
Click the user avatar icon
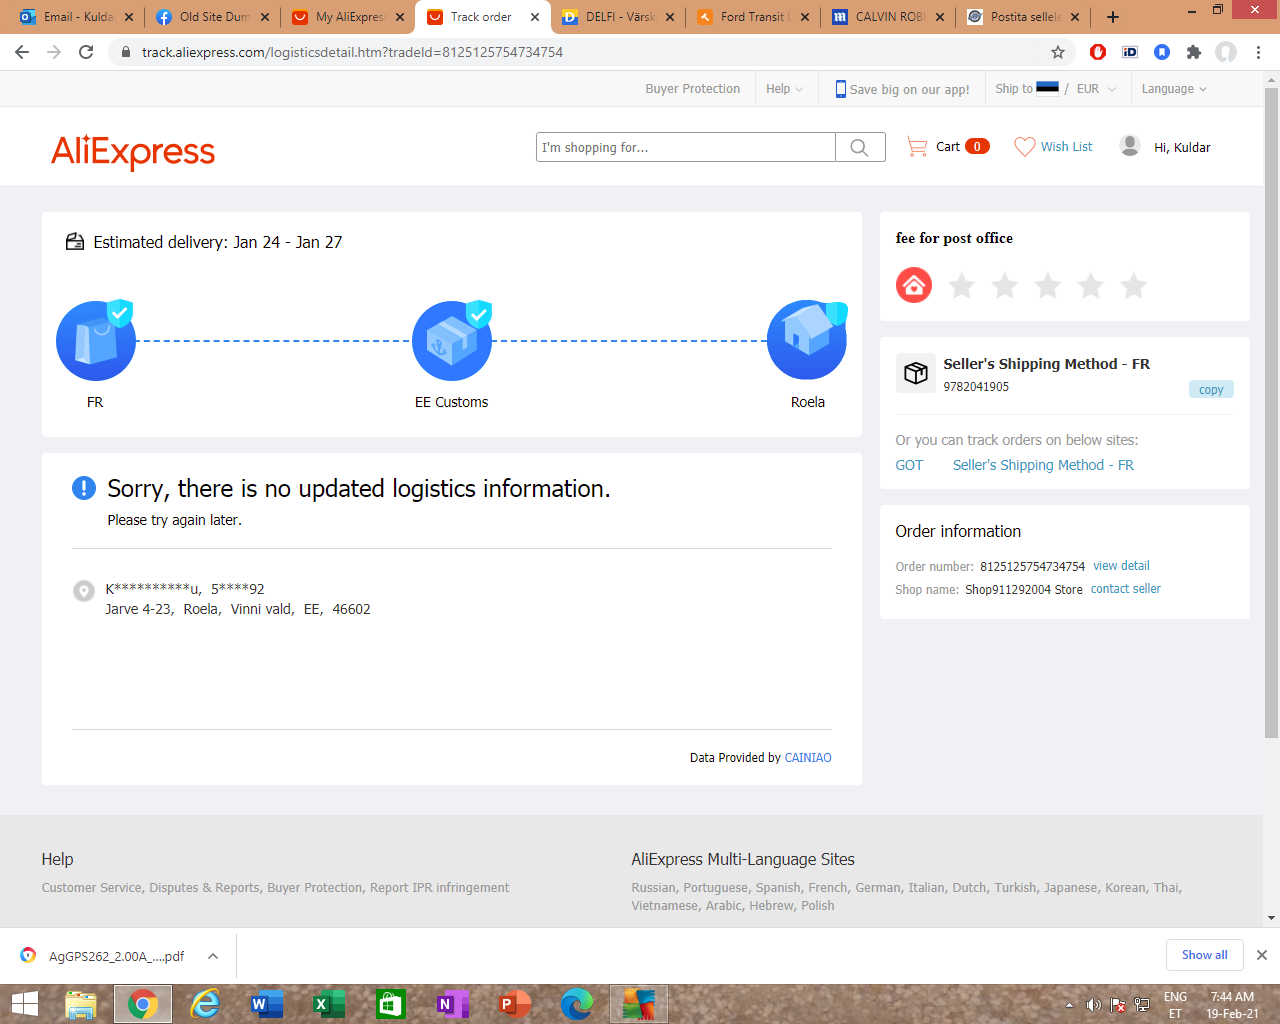pyautogui.click(x=1130, y=146)
